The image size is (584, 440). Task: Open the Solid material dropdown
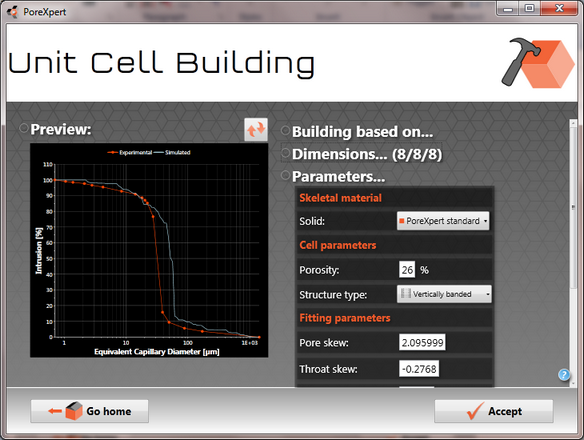tap(443, 221)
